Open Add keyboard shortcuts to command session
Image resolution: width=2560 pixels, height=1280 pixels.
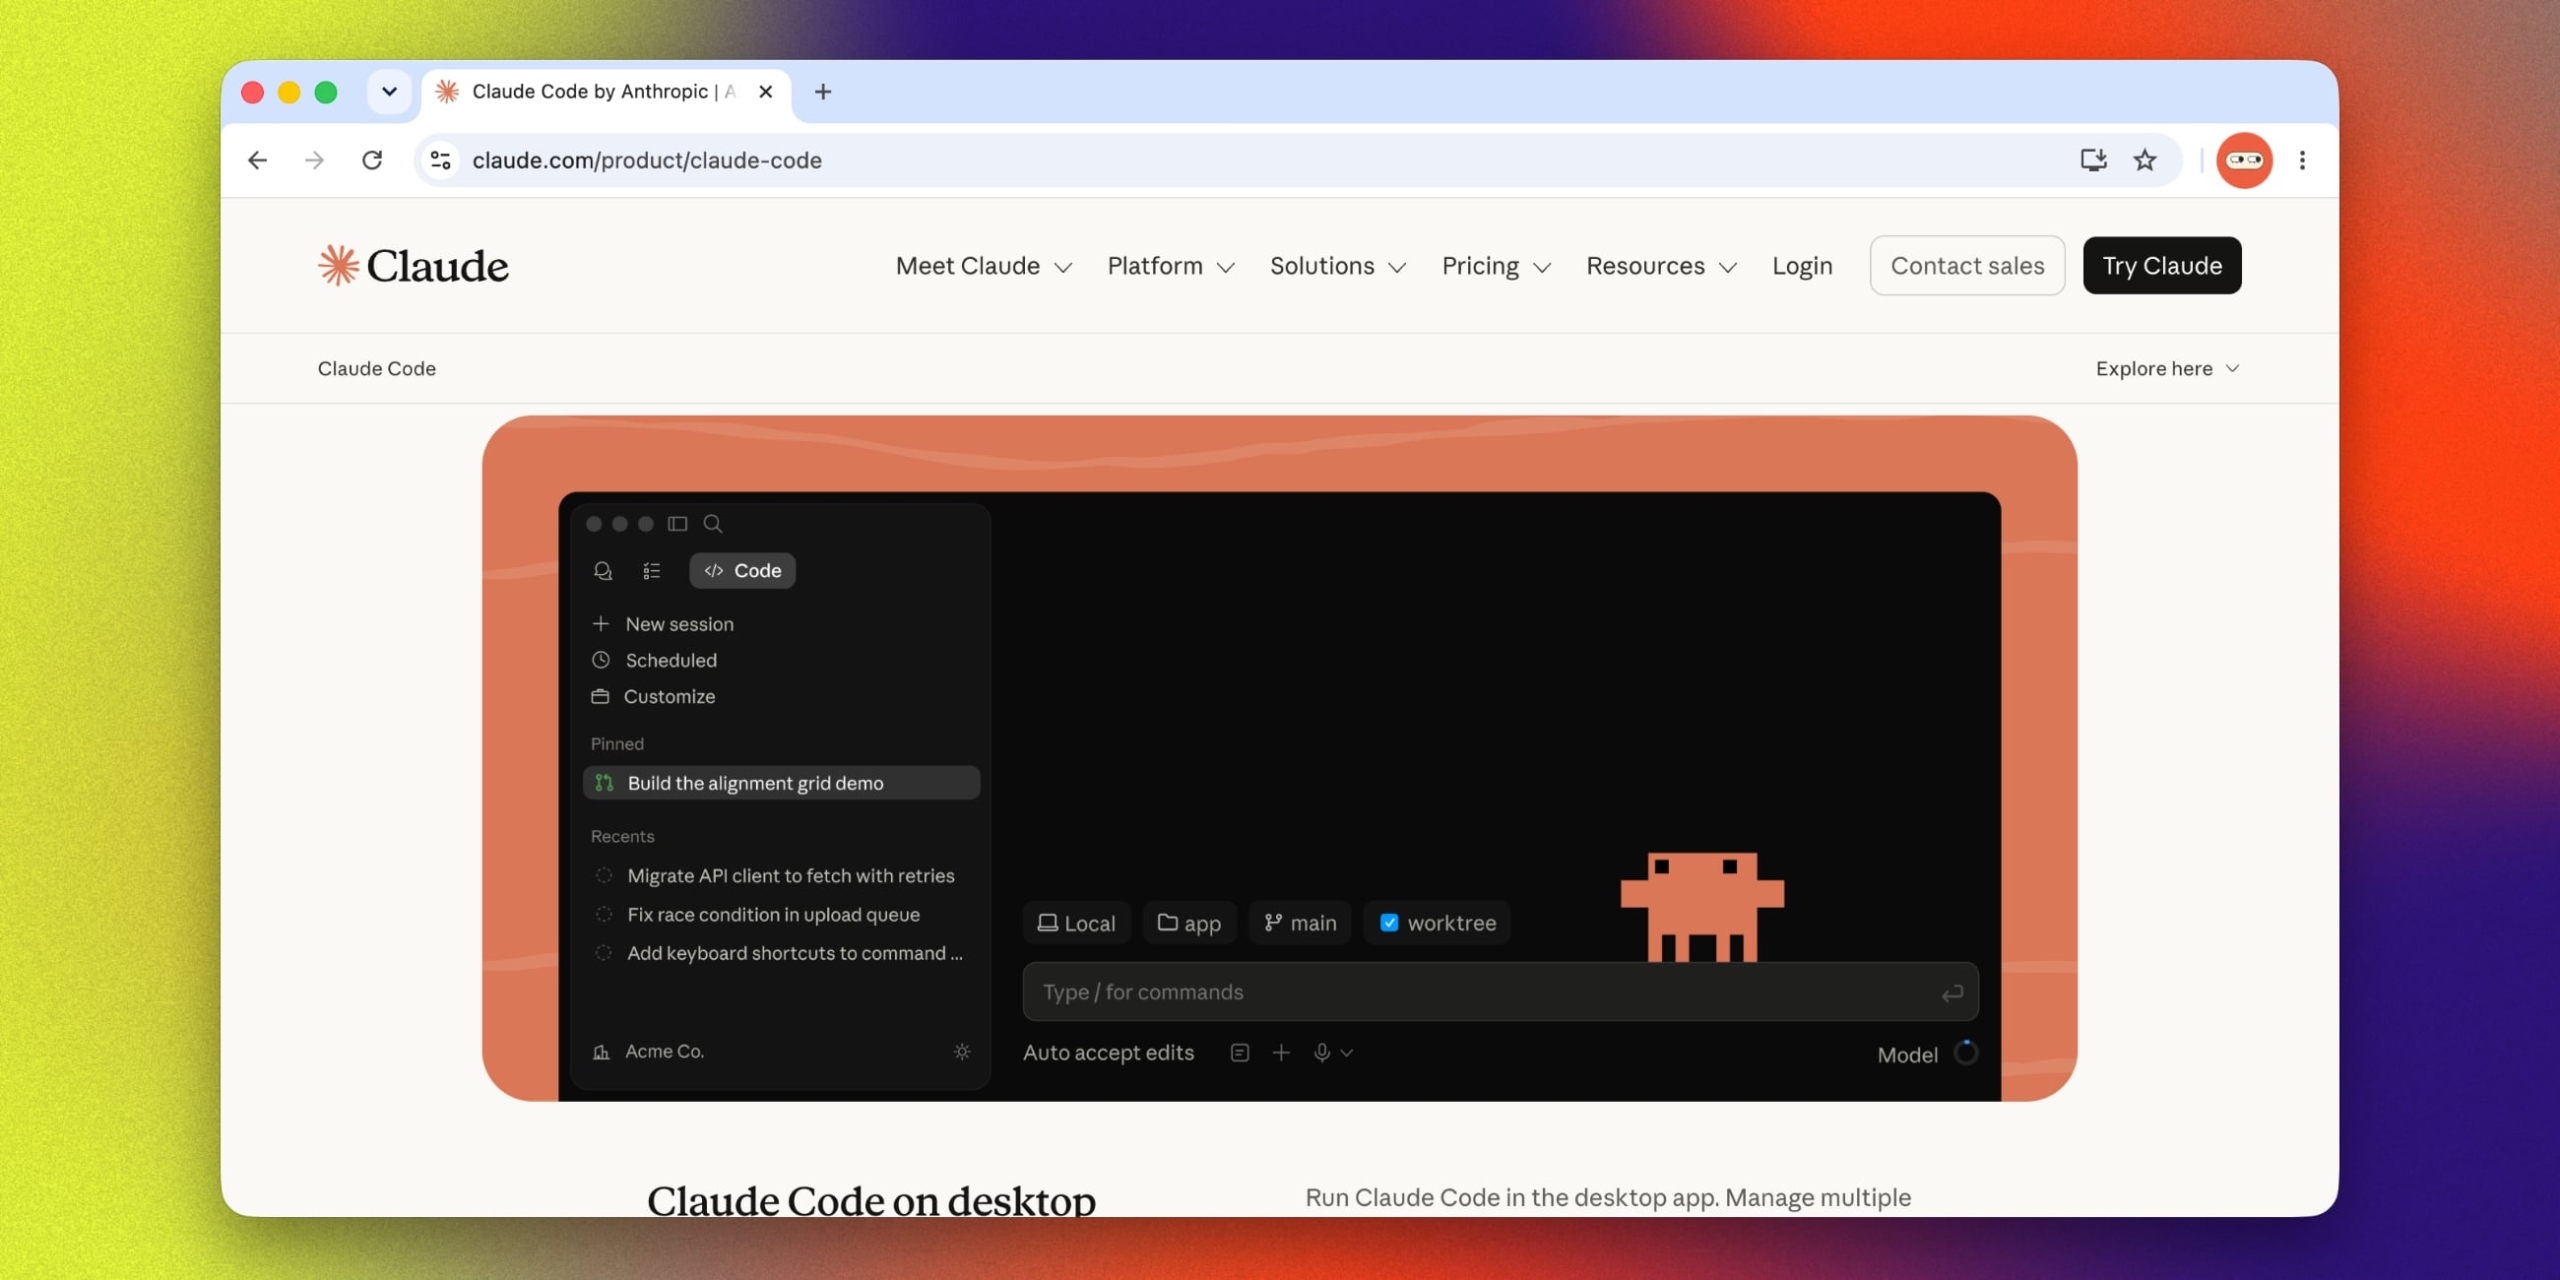pos(779,954)
